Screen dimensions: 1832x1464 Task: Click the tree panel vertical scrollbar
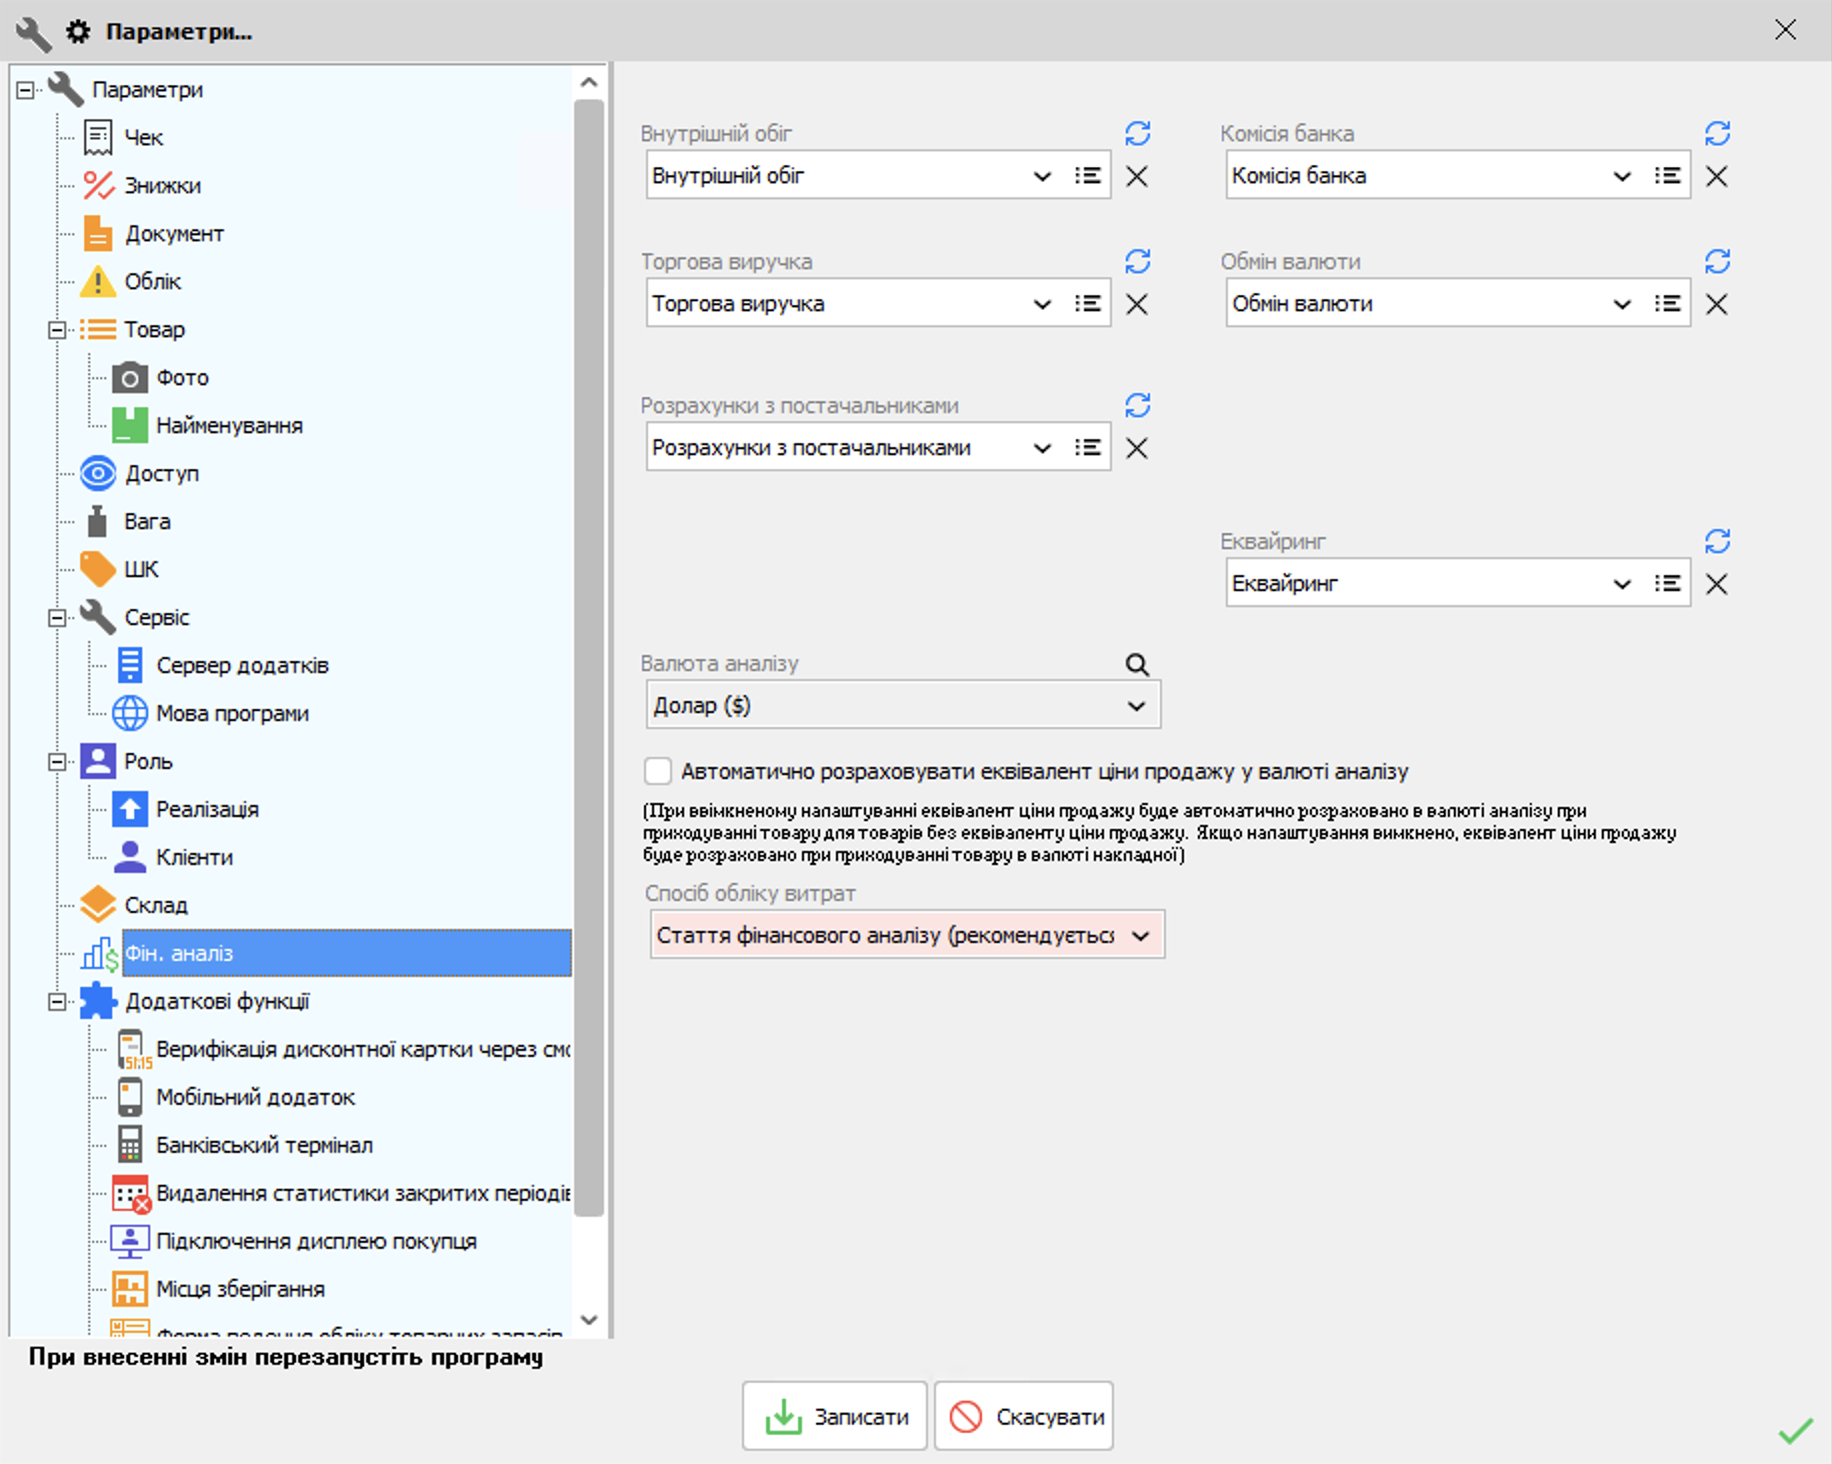tap(589, 657)
